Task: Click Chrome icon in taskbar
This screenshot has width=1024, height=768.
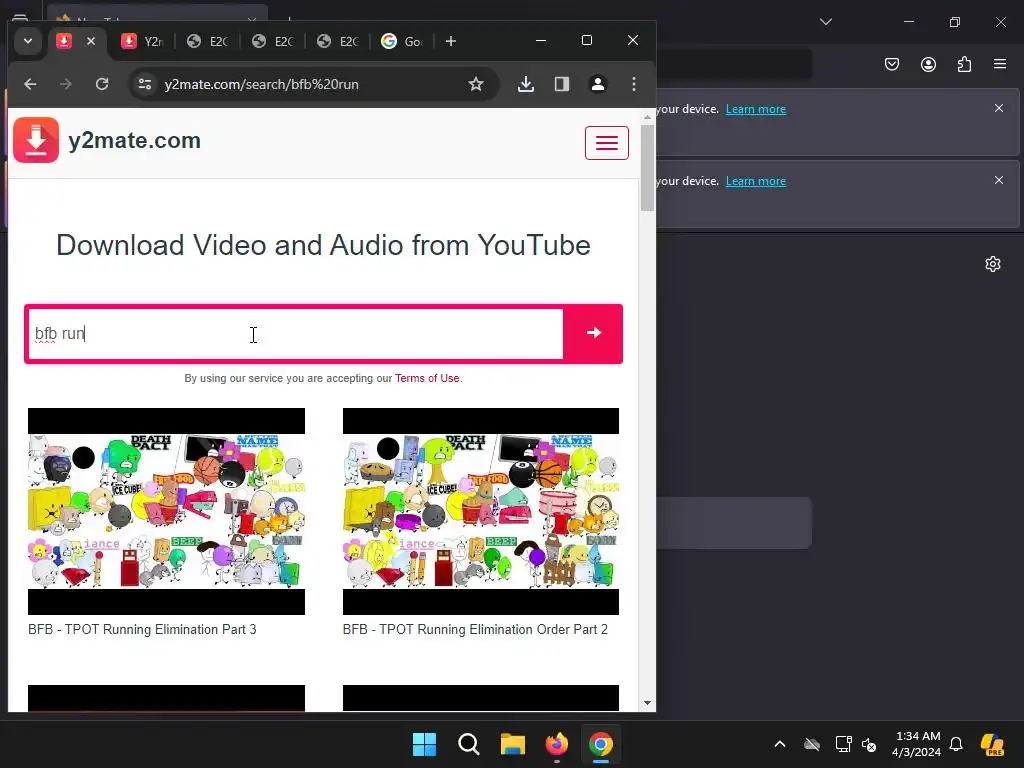Action: tap(601, 744)
